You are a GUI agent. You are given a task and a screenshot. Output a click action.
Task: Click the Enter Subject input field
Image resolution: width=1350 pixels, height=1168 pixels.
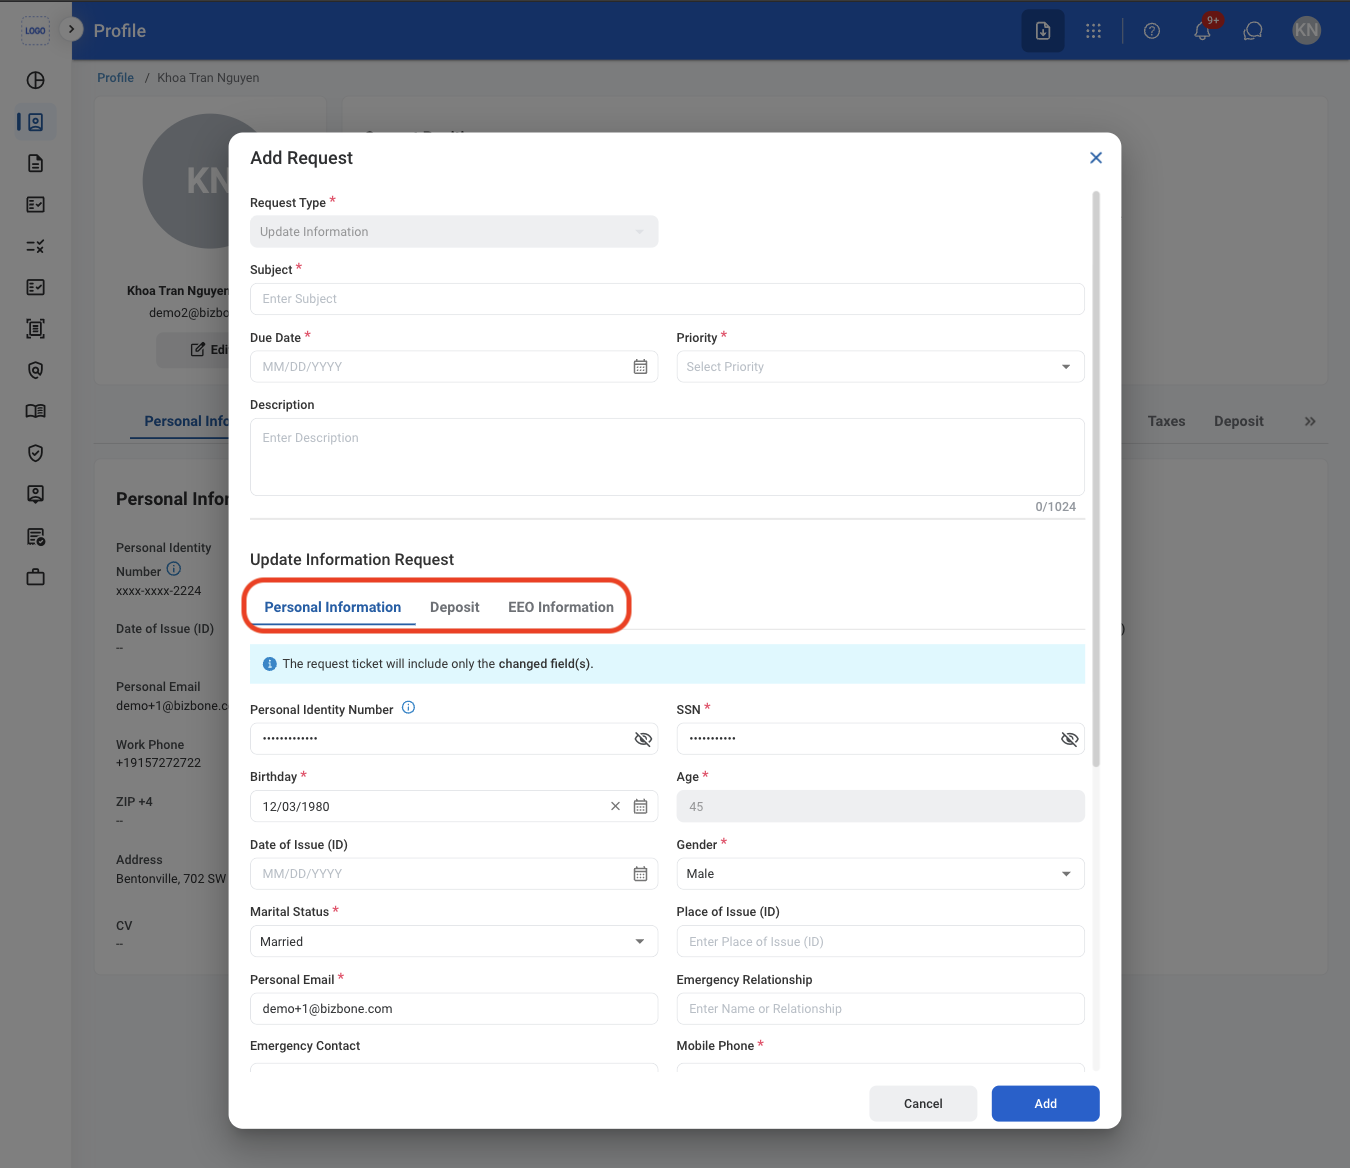click(667, 299)
